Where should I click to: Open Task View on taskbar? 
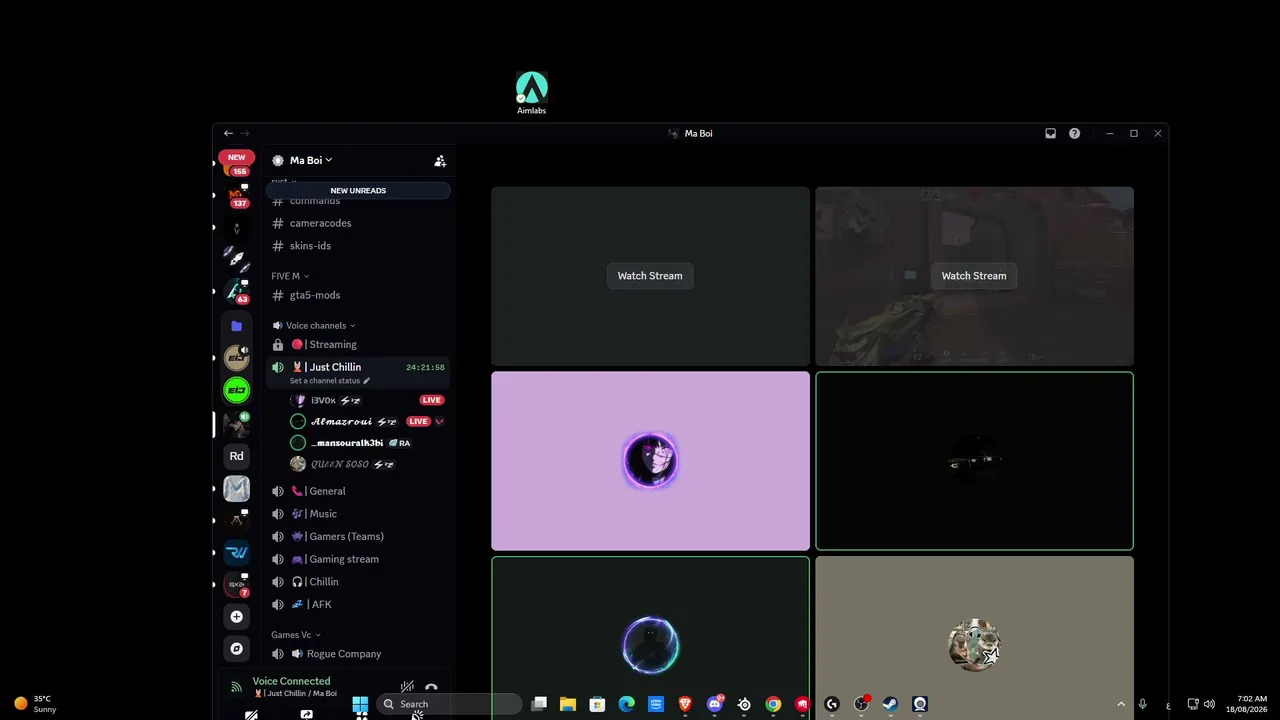[539, 704]
